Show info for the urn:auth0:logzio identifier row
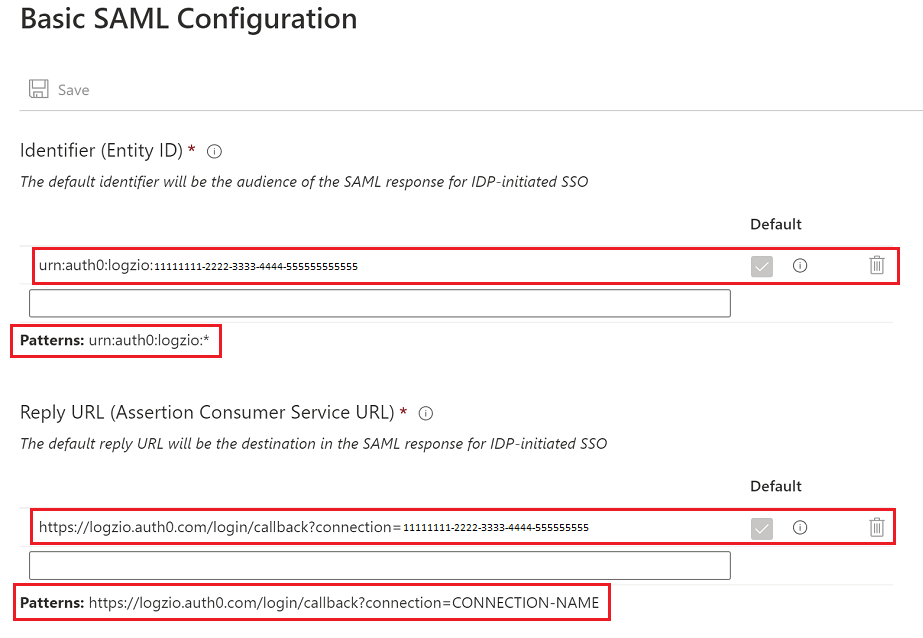923x638 pixels. pyautogui.click(x=800, y=265)
